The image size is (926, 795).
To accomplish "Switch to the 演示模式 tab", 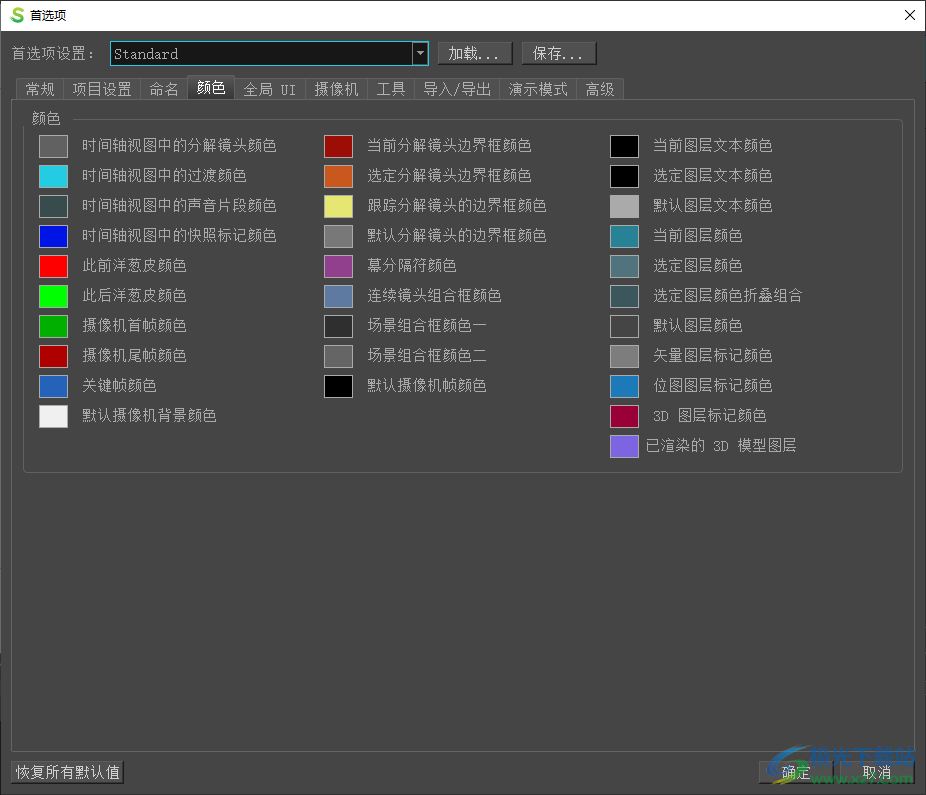I will tap(538, 89).
